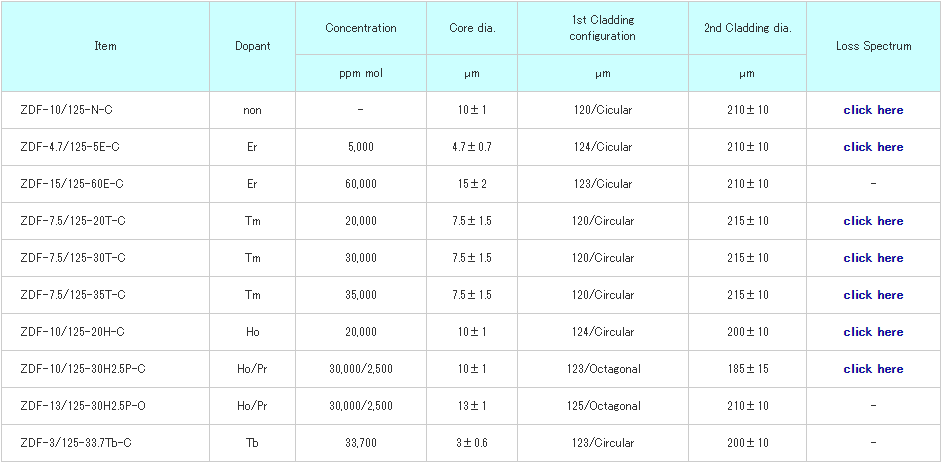Open 'click here' for ZDF-7.5/125-20T-C
Viewport: 941px width, 464px height.
(x=872, y=221)
